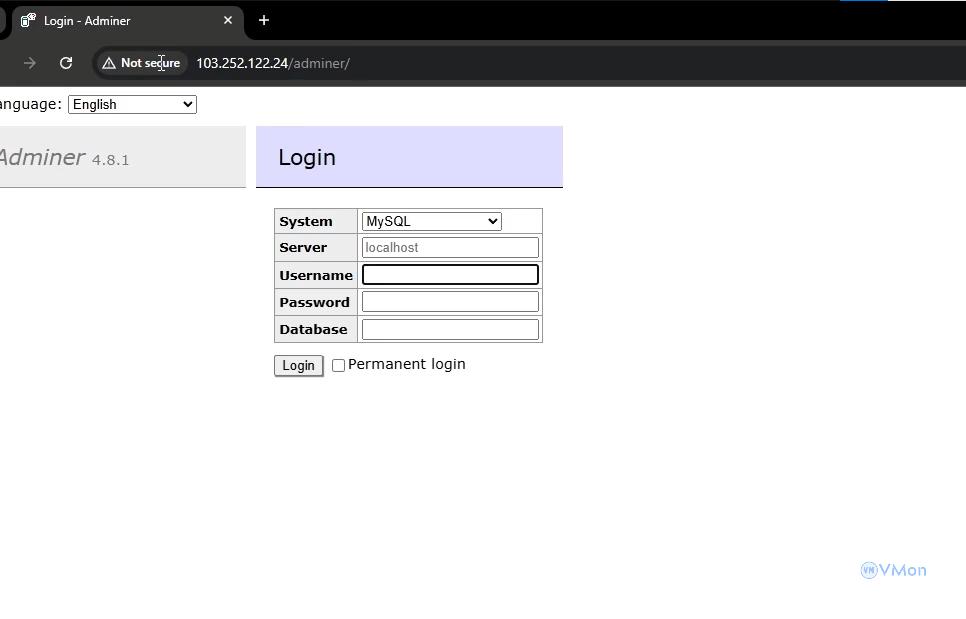Focus the Server field showing localhost

coord(450,247)
